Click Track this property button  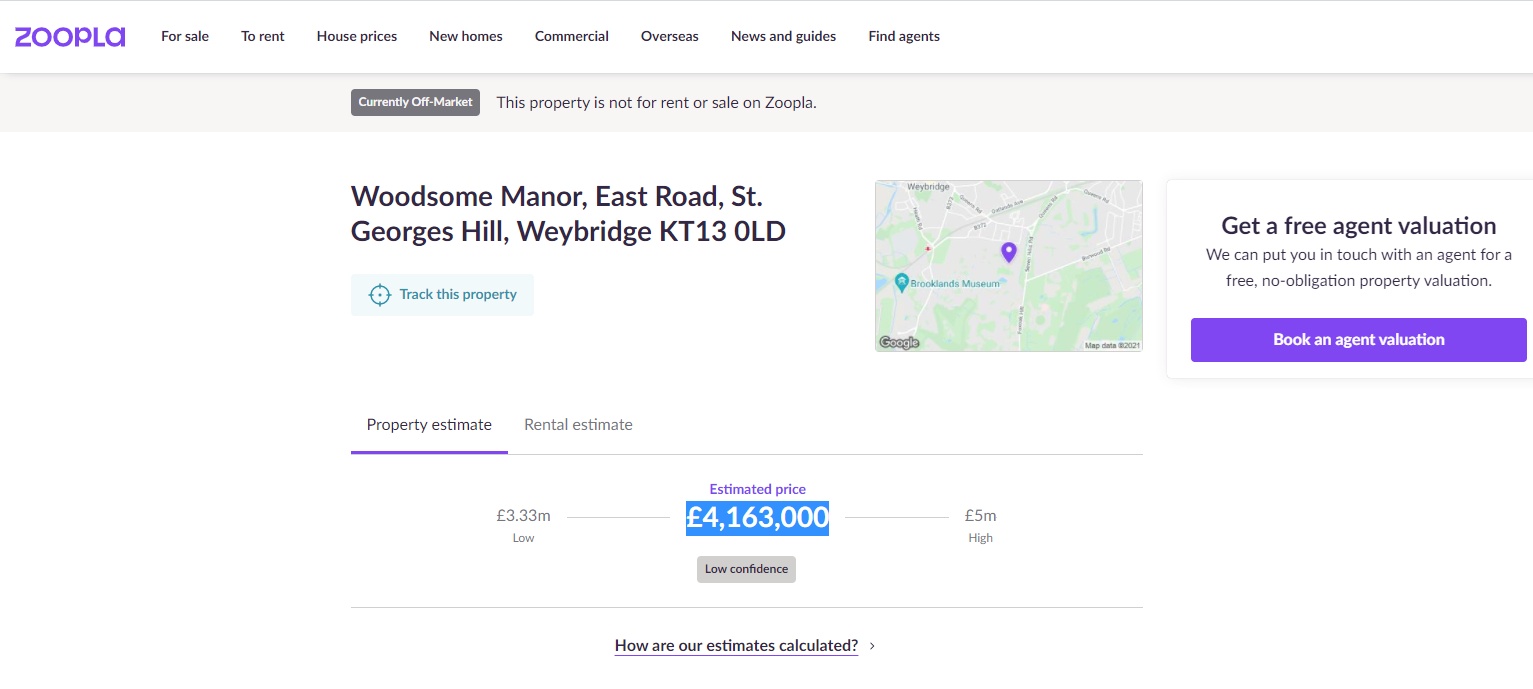click(x=442, y=295)
